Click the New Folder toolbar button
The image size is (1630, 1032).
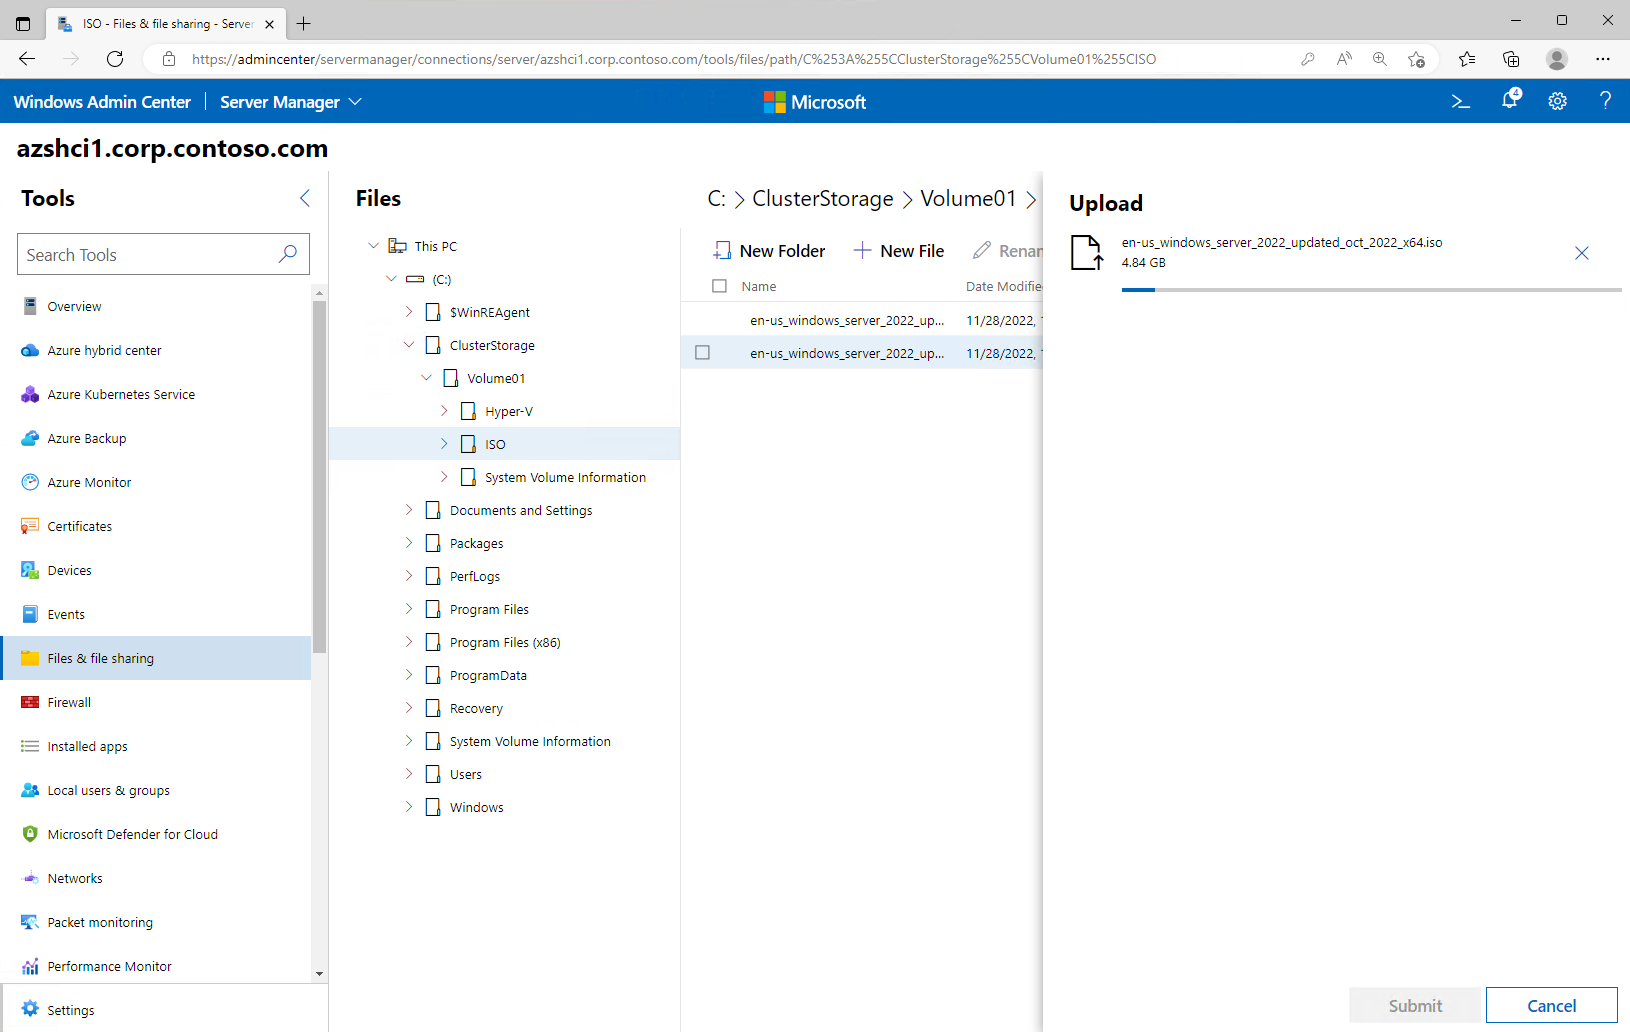click(769, 251)
